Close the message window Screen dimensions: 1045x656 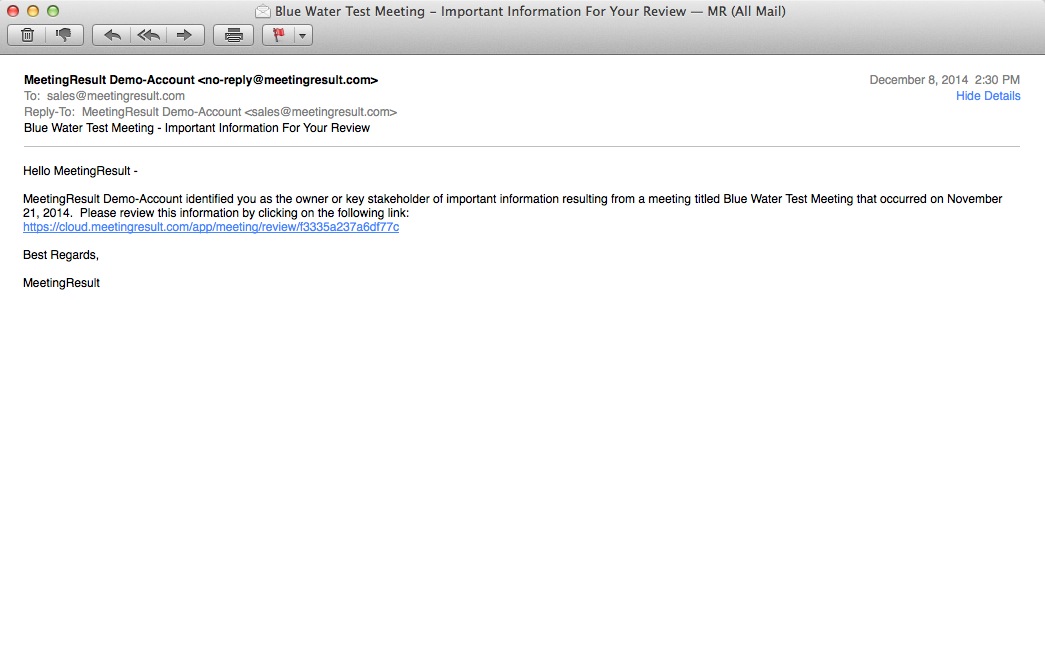pos(13,11)
